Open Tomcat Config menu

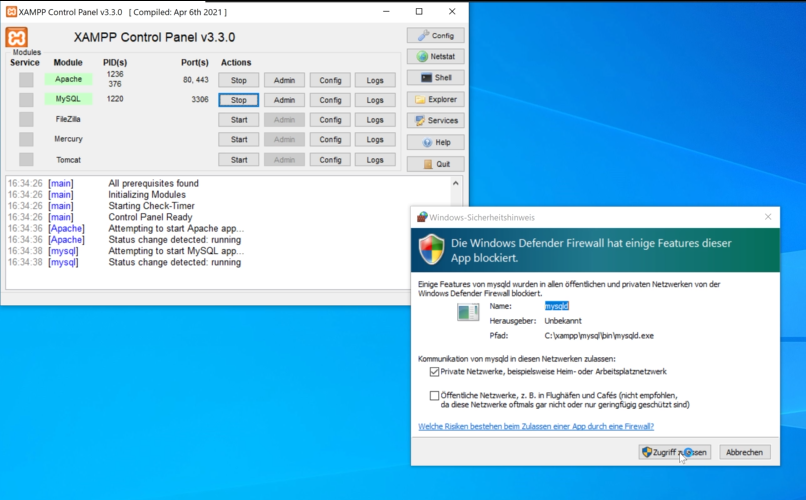pos(330,160)
